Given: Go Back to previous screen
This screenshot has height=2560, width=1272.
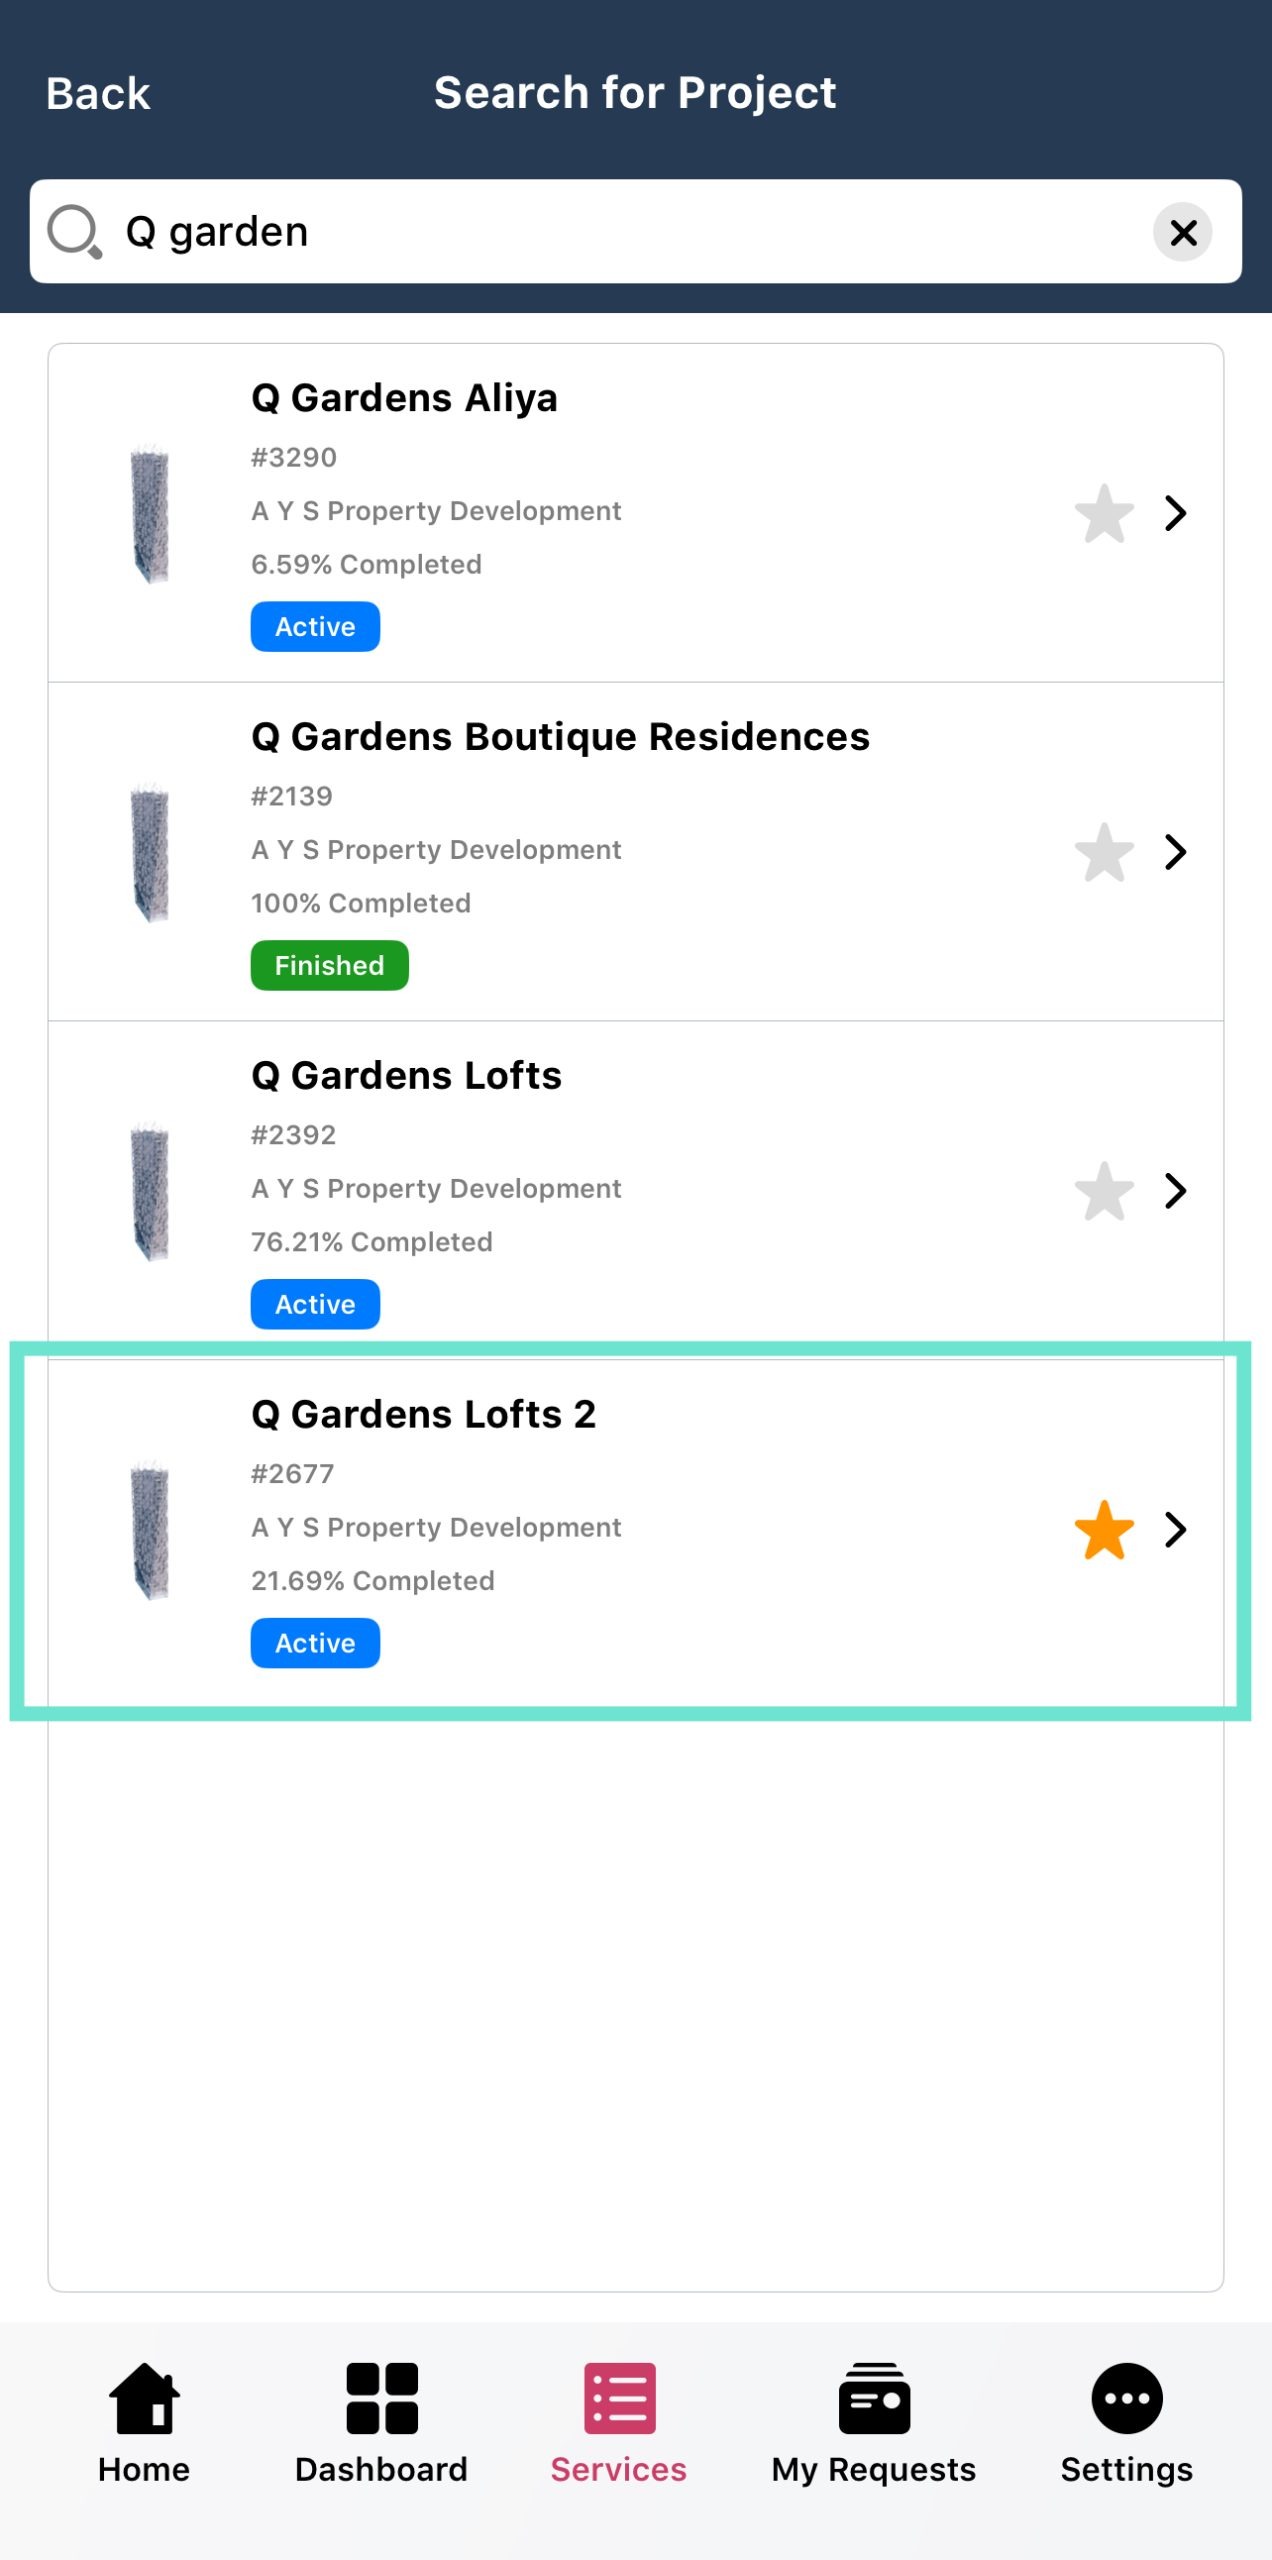Looking at the screenshot, I should [98, 94].
